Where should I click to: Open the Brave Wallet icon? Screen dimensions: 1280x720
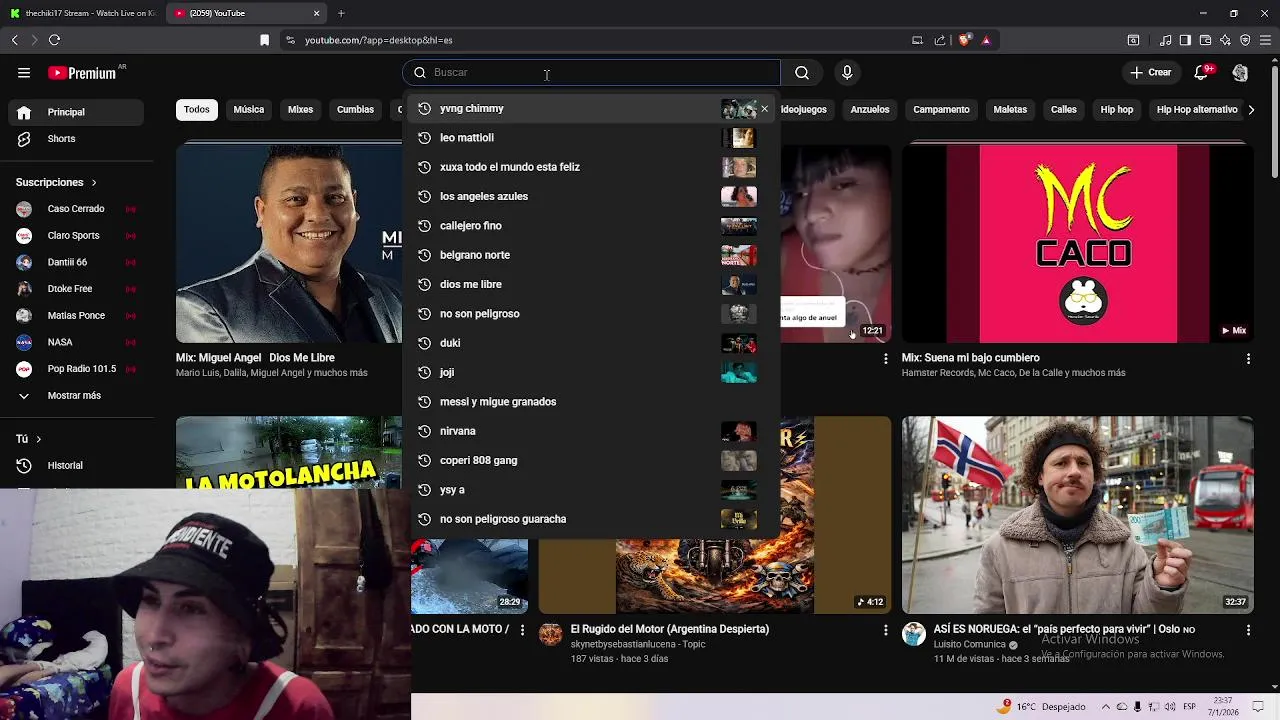(1205, 40)
